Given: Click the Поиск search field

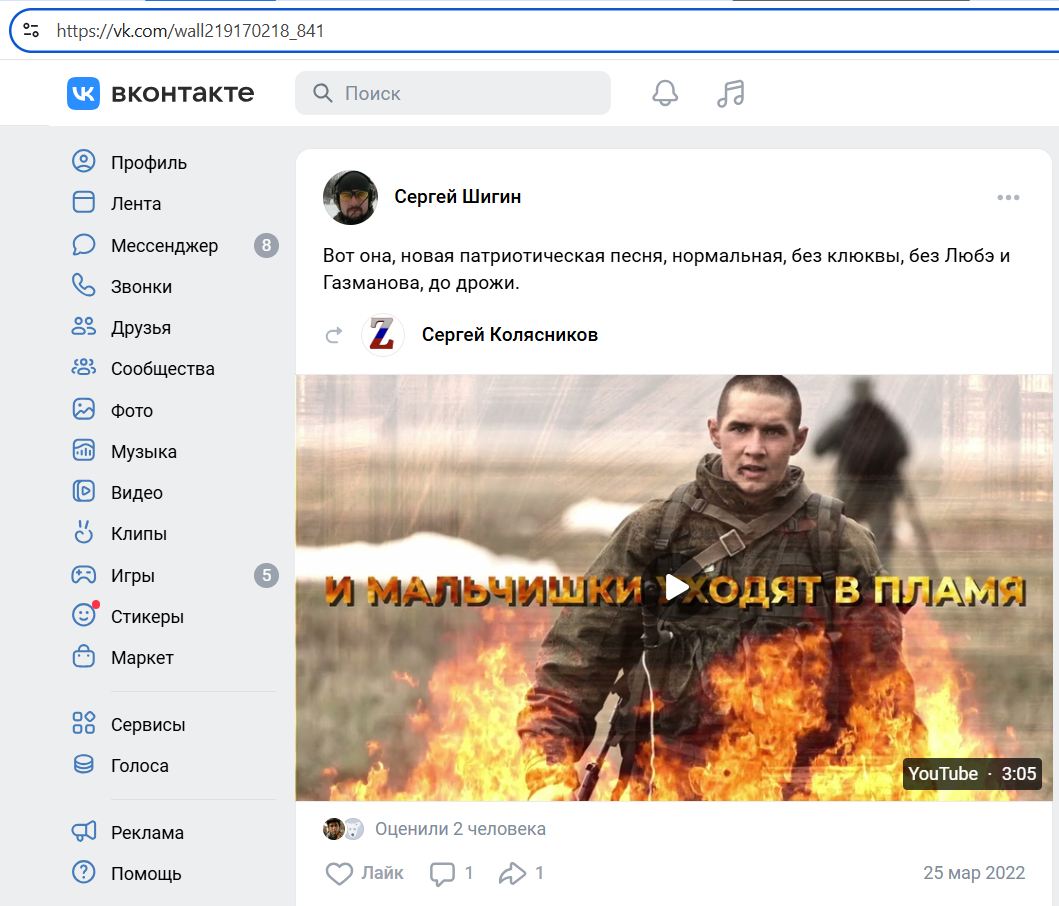Looking at the screenshot, I should (x=450, y=92).
